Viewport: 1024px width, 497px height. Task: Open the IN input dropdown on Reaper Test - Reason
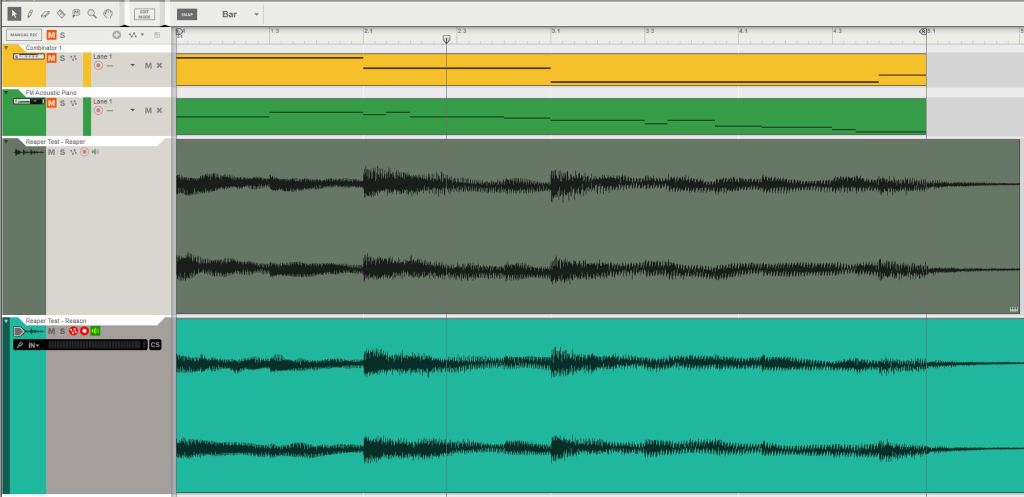(x=34, y=345)
